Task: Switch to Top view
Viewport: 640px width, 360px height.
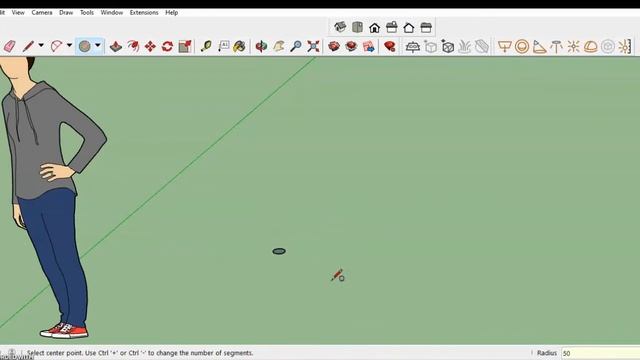Action: (x=357, y=27)
